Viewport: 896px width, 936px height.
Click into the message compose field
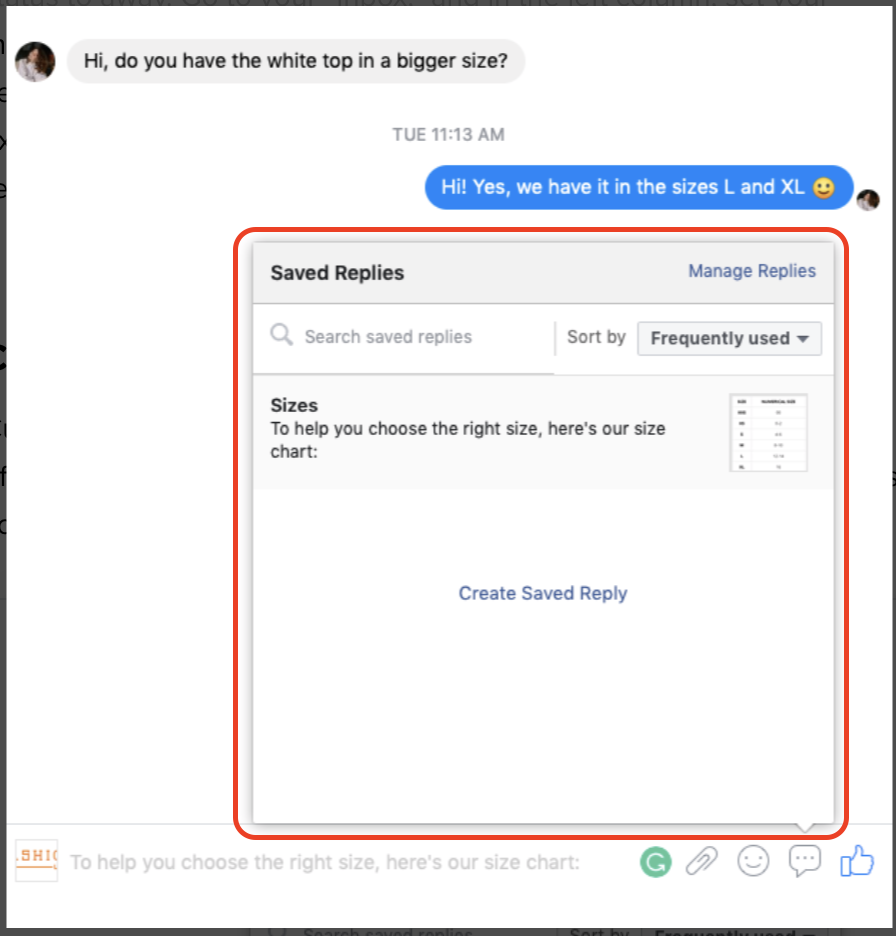click(346, 862)
